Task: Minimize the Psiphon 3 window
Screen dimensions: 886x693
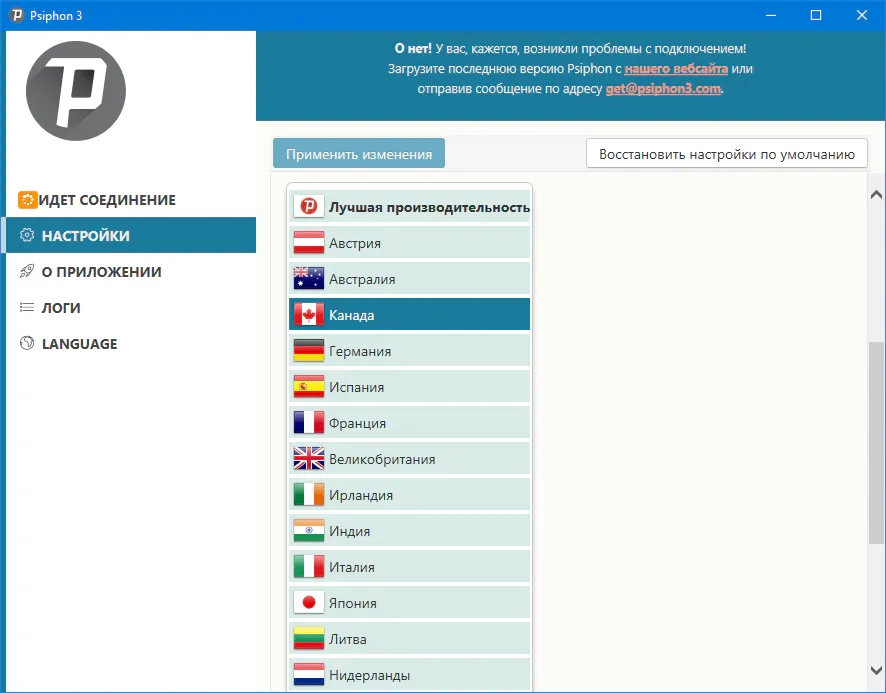Action: [x=771, y=15]
